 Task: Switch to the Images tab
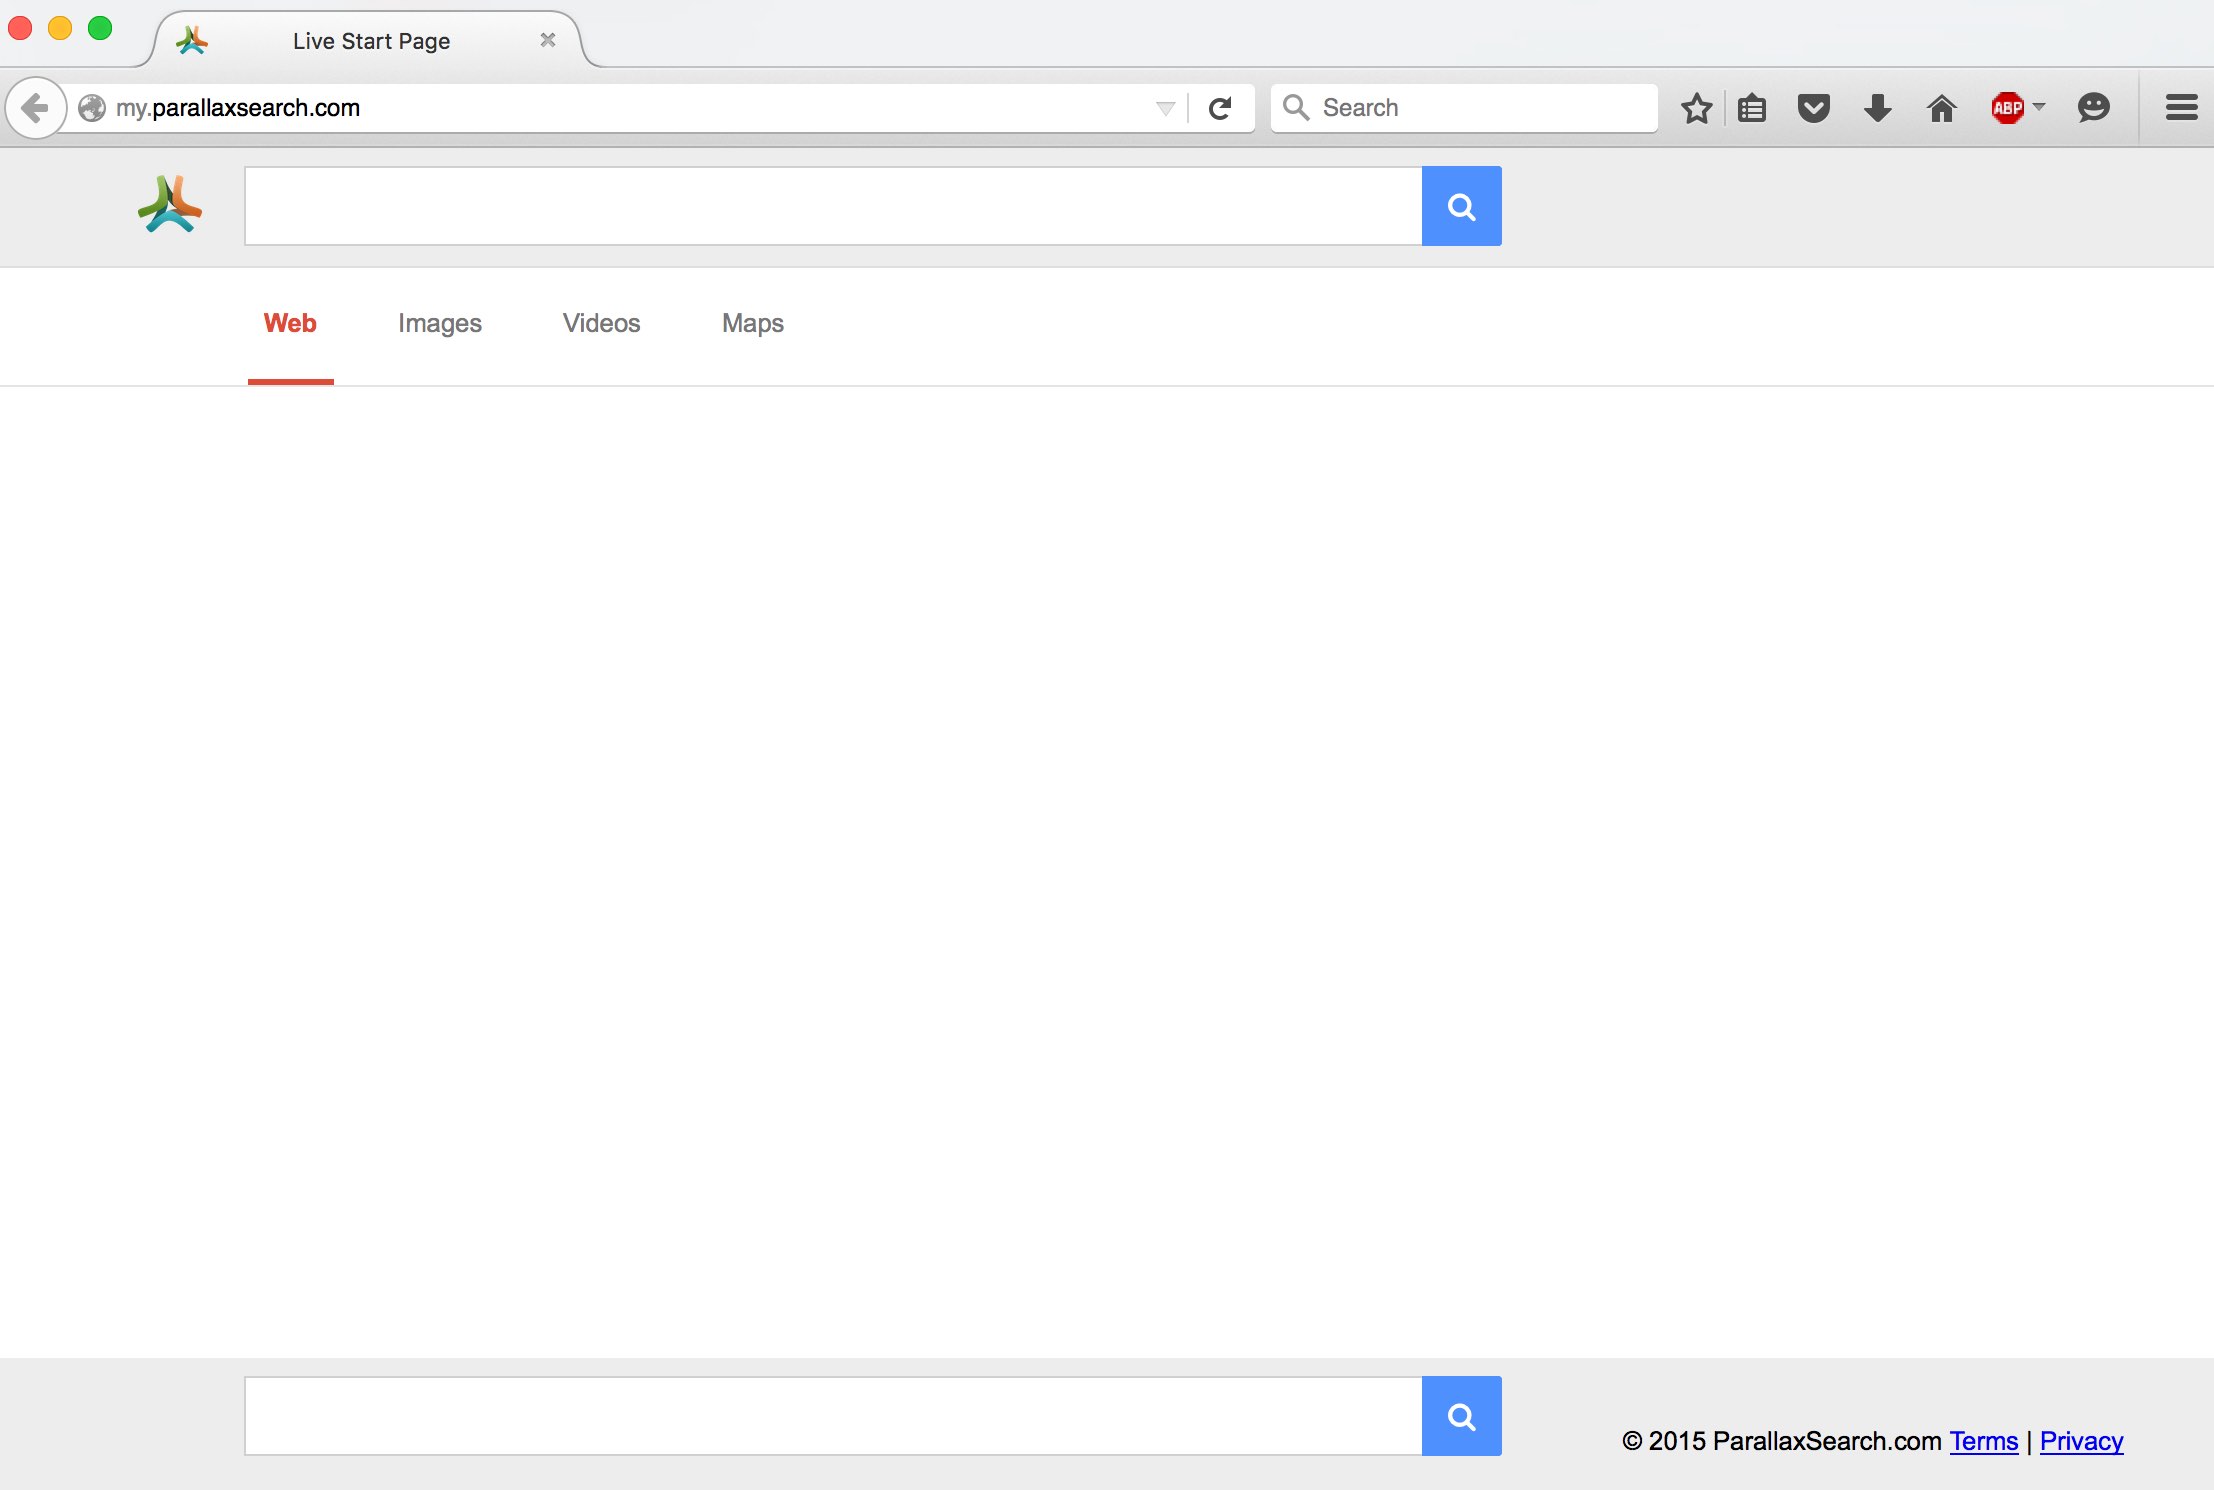coord(439,323)
